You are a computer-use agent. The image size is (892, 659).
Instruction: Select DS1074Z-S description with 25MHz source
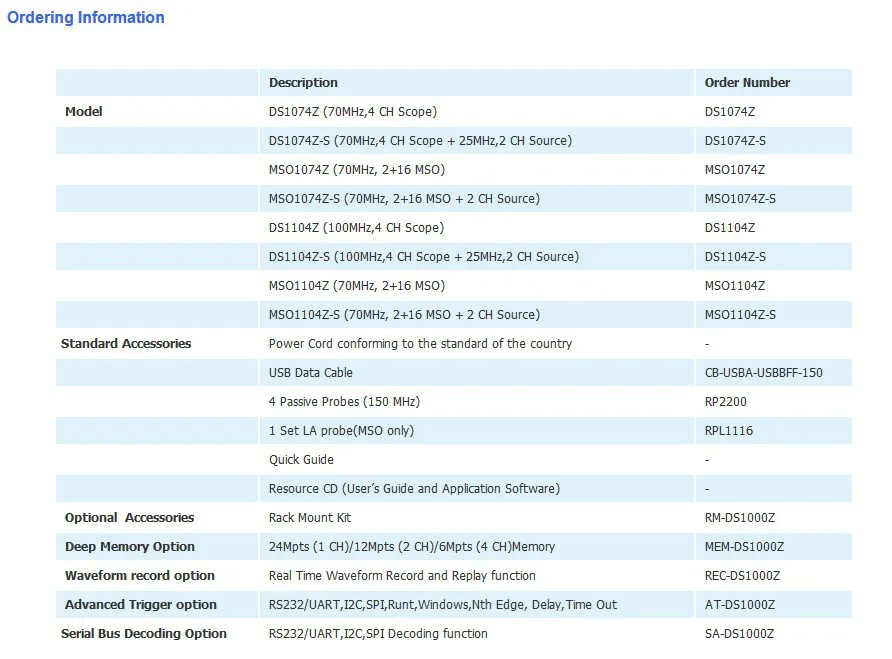[x=420, y=141]
